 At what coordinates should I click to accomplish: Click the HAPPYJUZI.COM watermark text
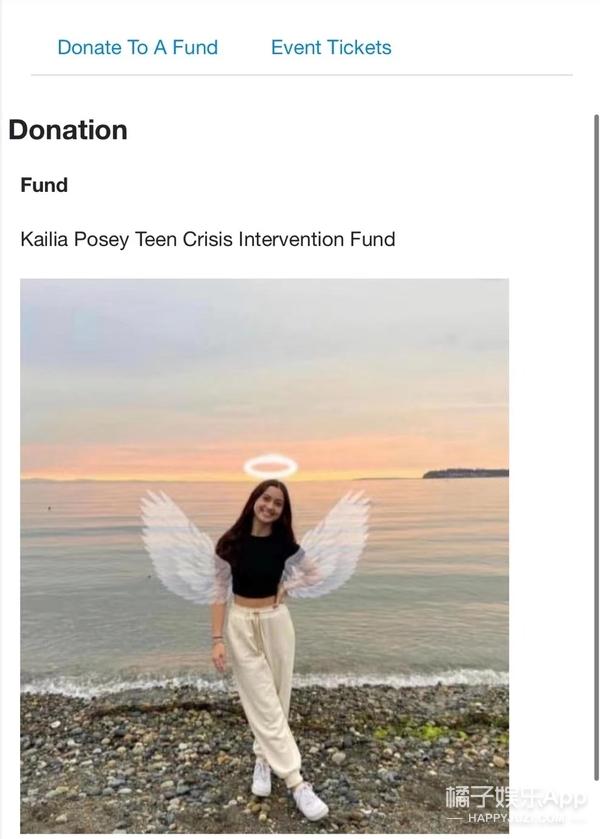point(516,818)
